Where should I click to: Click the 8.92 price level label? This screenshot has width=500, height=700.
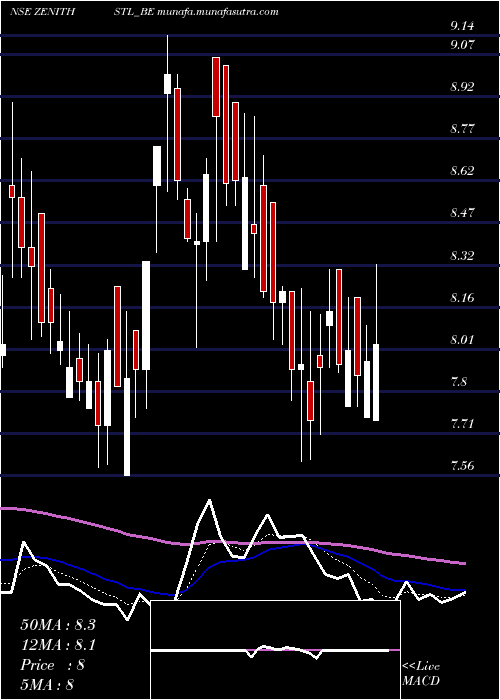(462, 86)
